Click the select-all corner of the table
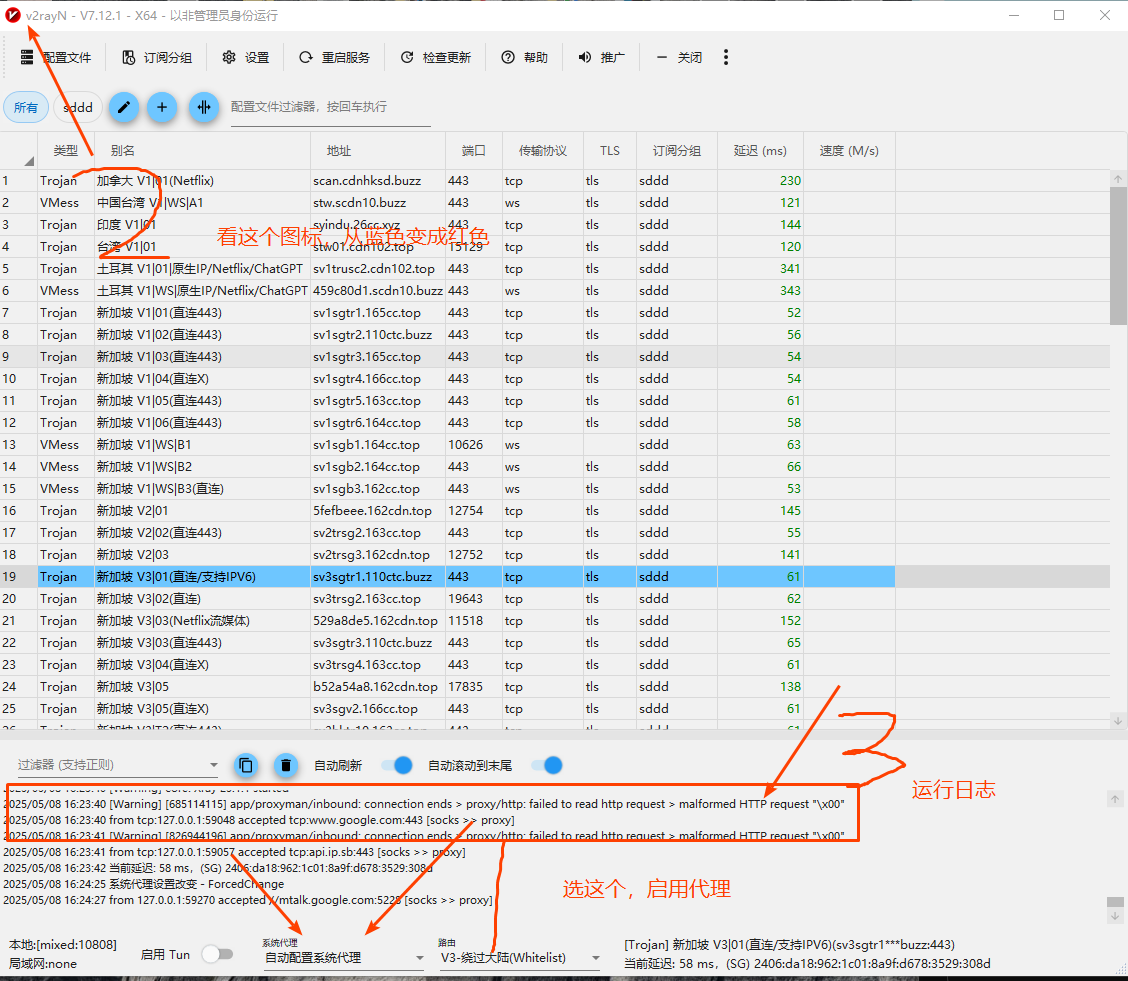This screenshot has width=1128, height=981. (x=19, y=151)
